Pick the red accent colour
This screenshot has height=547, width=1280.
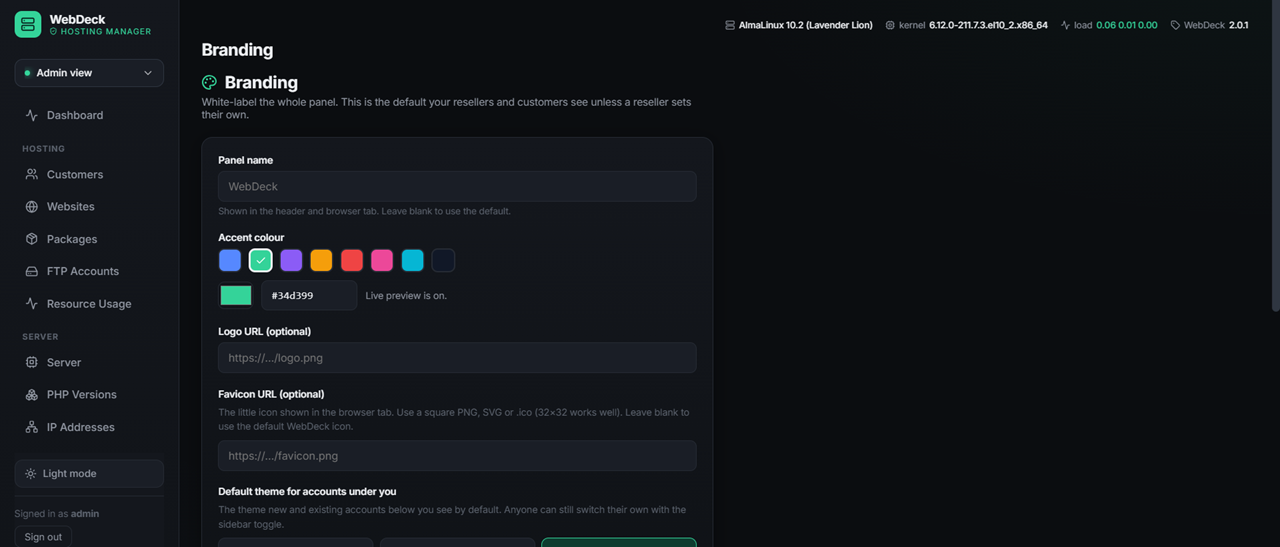coord(352,260)
